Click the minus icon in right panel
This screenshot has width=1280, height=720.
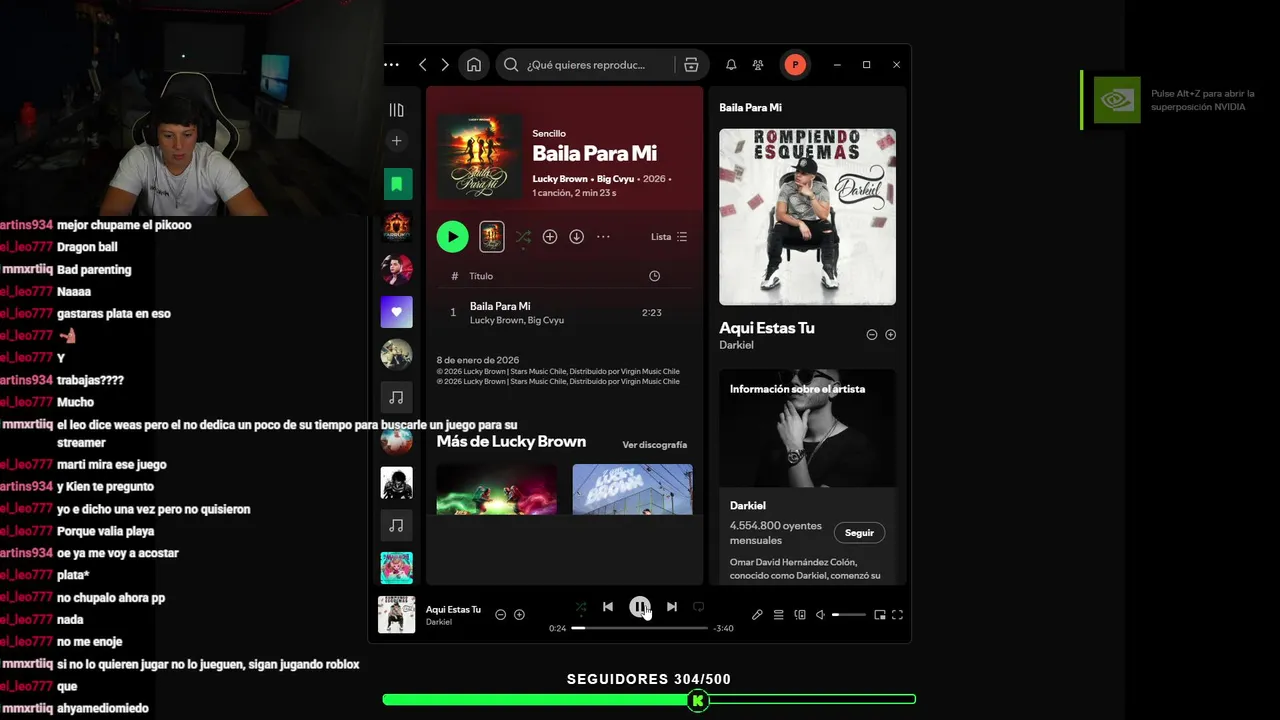(871, 335)
